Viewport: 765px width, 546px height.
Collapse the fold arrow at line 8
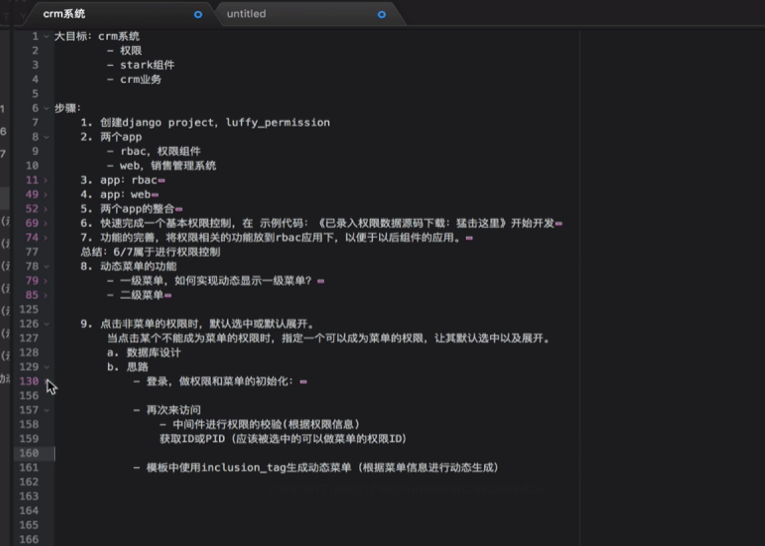click(x=46, y=137)
